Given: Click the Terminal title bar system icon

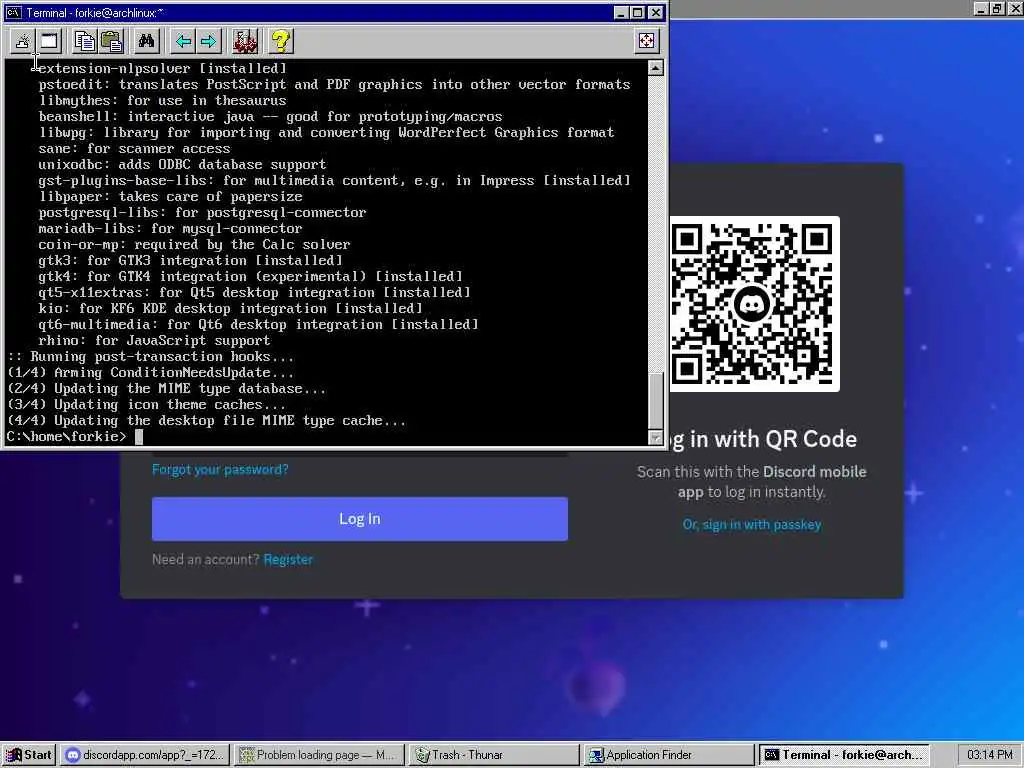Looking at the screenshot, I should pyautogui.click(x=14, y=12).
